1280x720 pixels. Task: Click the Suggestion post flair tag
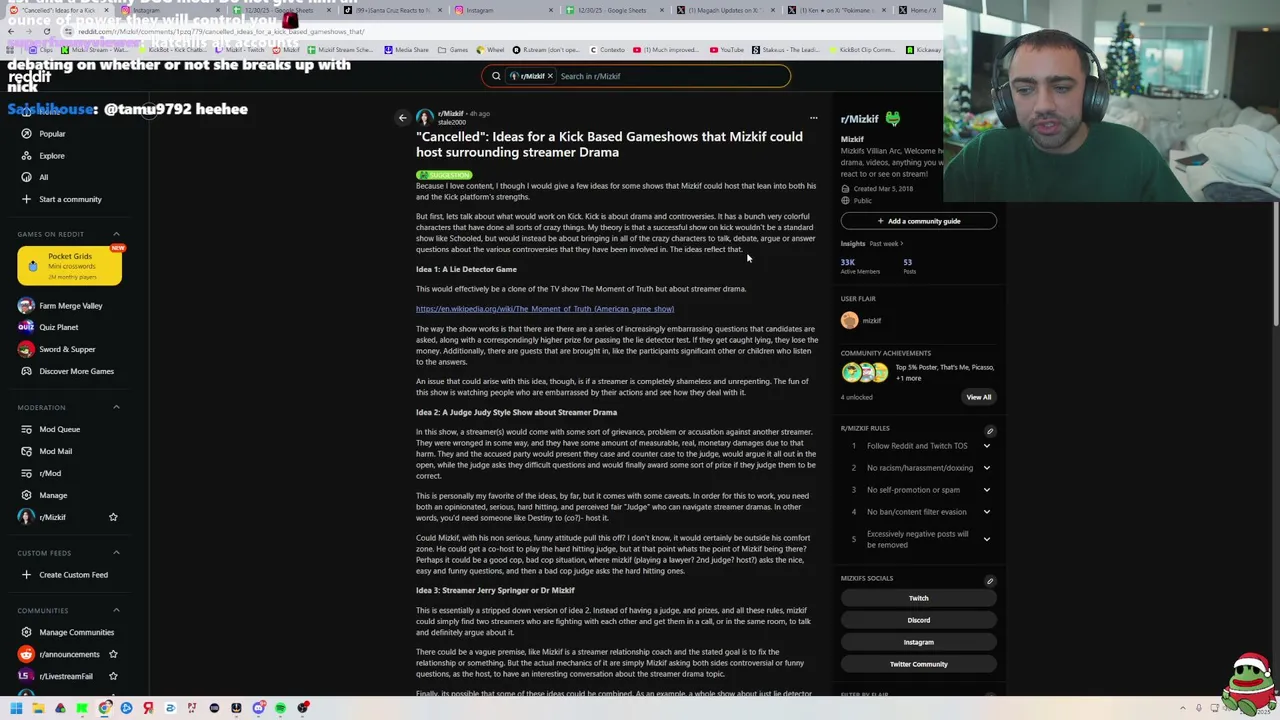[444, 175]
